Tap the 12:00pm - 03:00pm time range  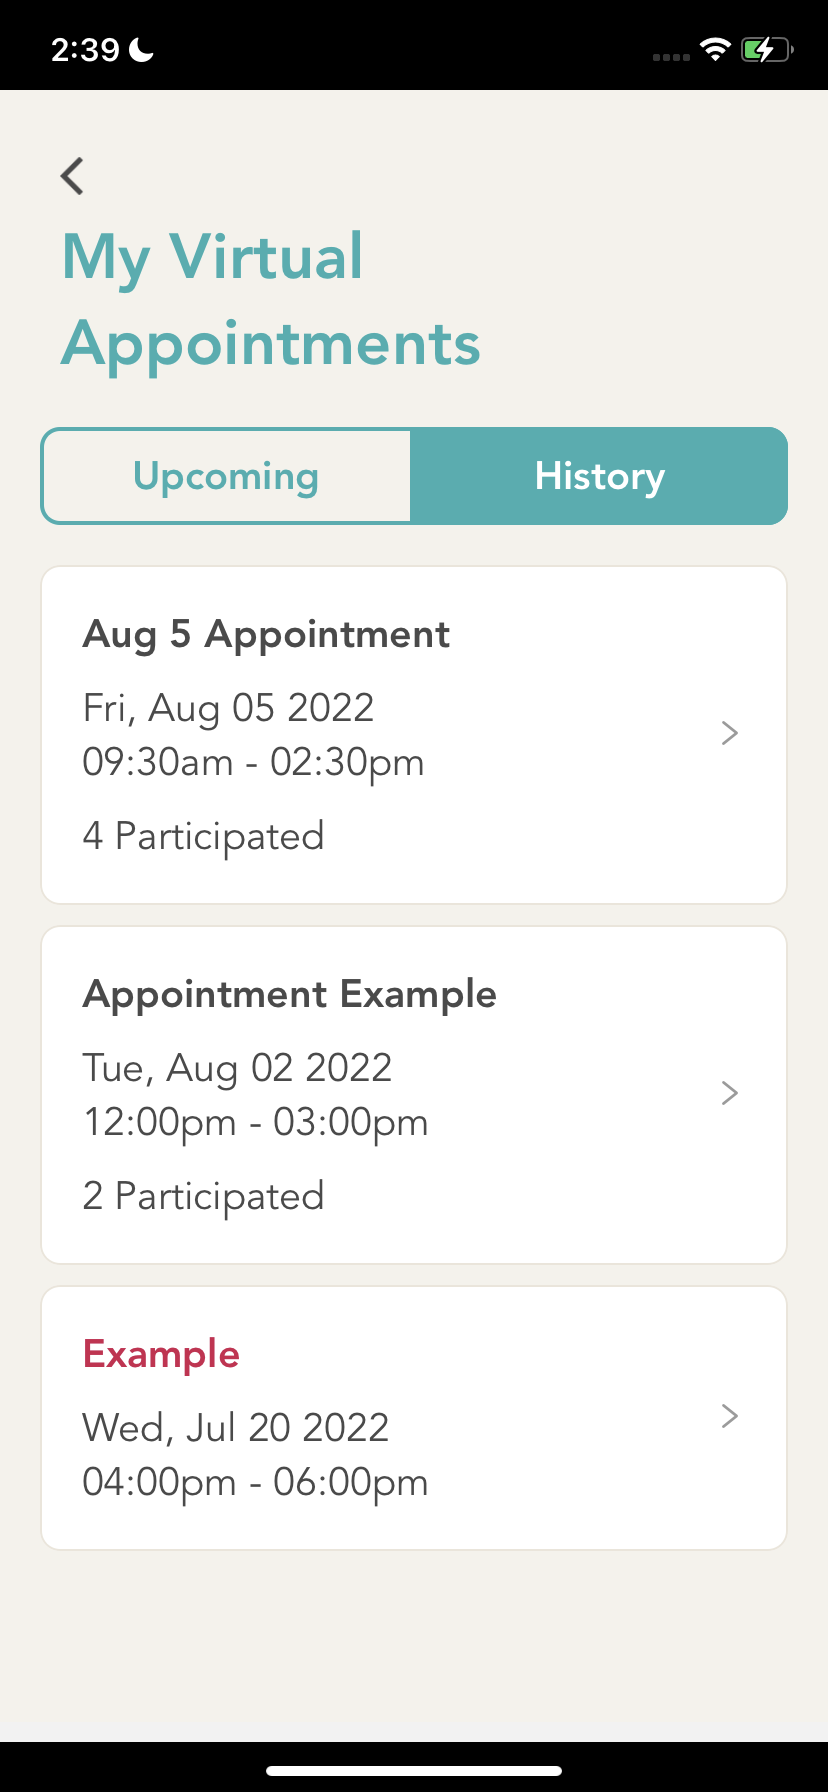click(x=255, y=1122)
